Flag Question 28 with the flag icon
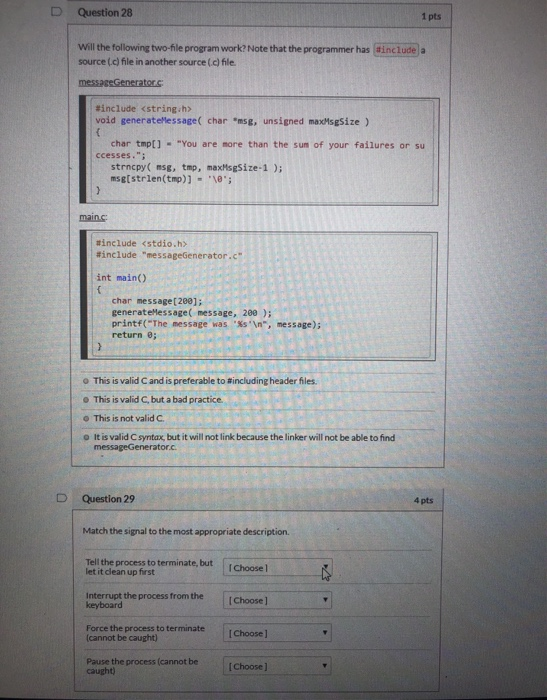Viewport: 547px width, 700px height. 56,12
